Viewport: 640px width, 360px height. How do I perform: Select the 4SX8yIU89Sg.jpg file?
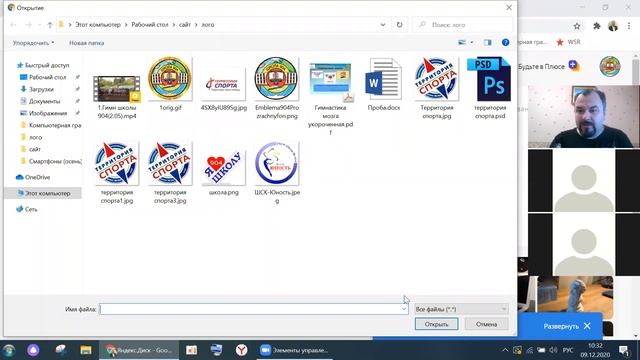coord(224,89)
